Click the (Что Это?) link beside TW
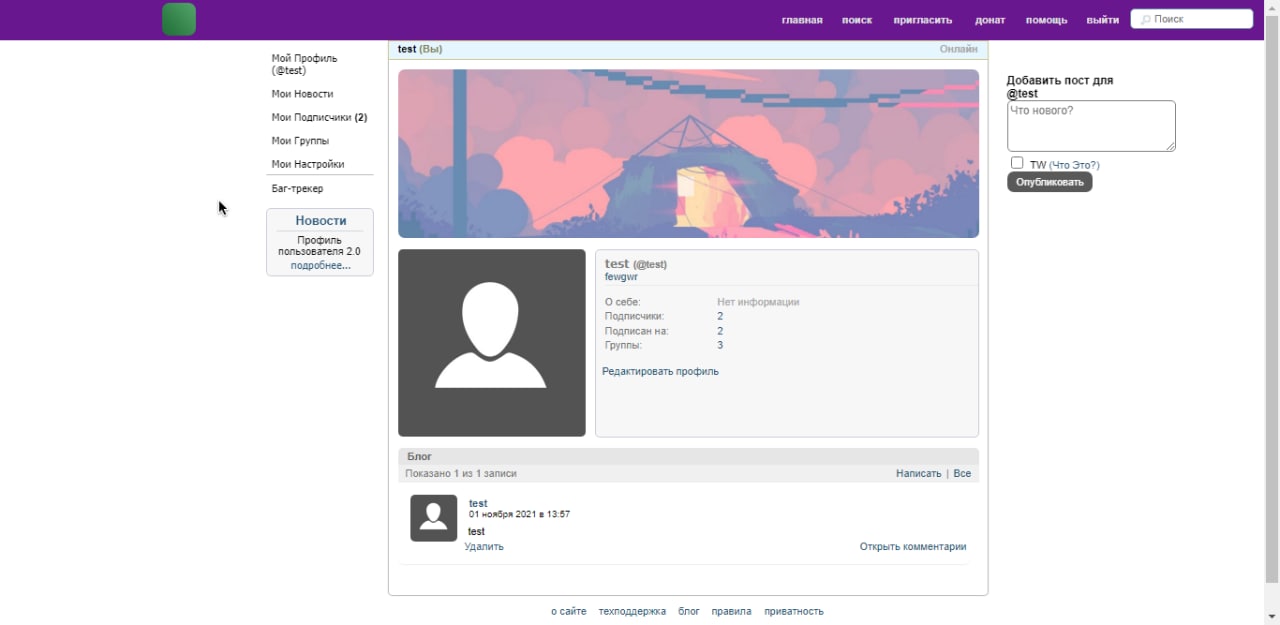This screenshot has height=625, width=1280. pyautogui.click(x=1074, y=165)
